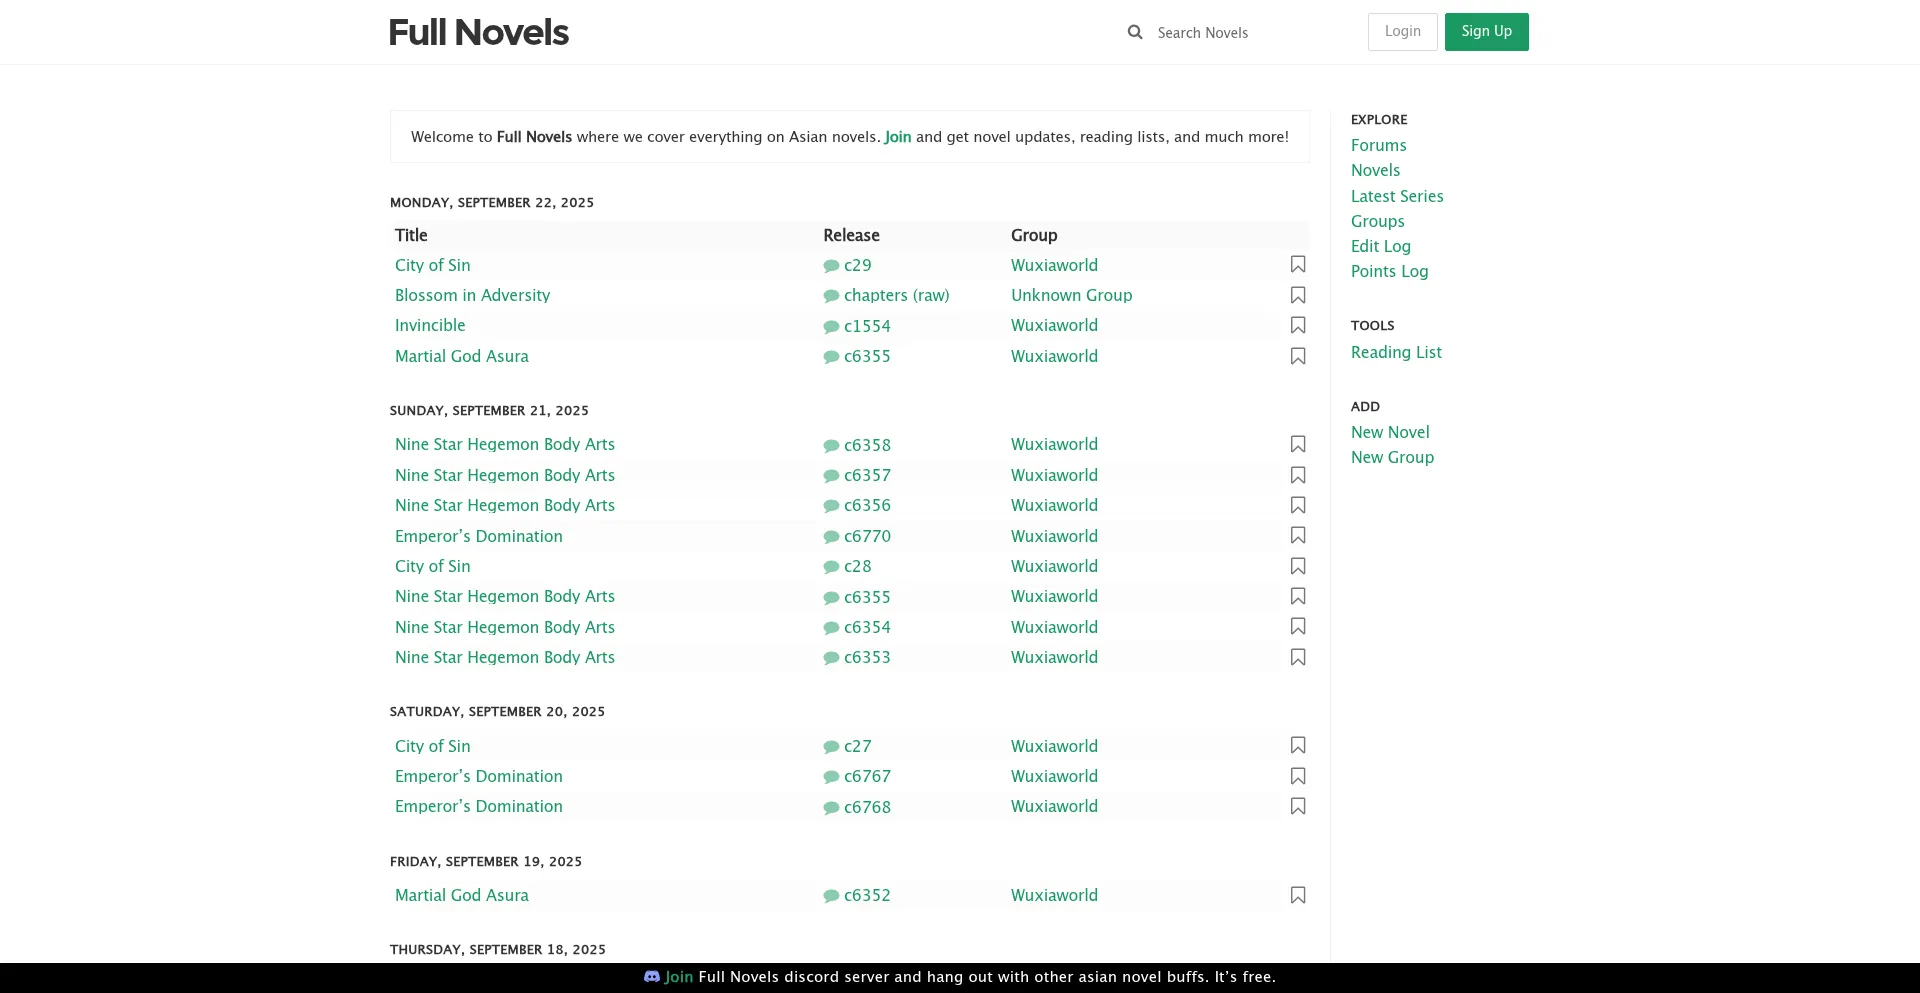Open the Forums page from Explore
Image resolution: width=1920 pixels, height=993 pixels.
1378,145
